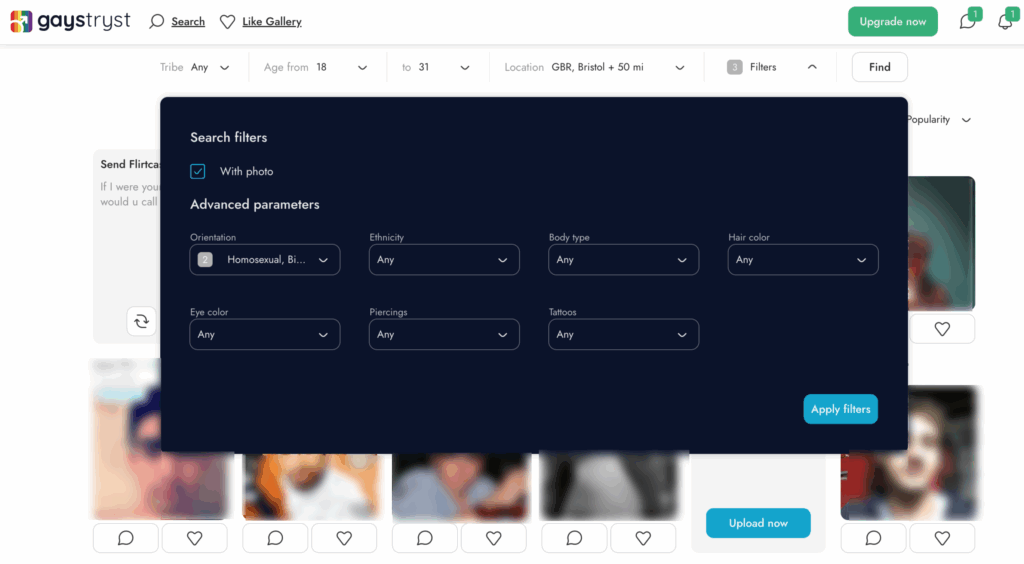The image size is (1024, 564).
Task: Open the Like Gallery page
Action: pos(271,22)
